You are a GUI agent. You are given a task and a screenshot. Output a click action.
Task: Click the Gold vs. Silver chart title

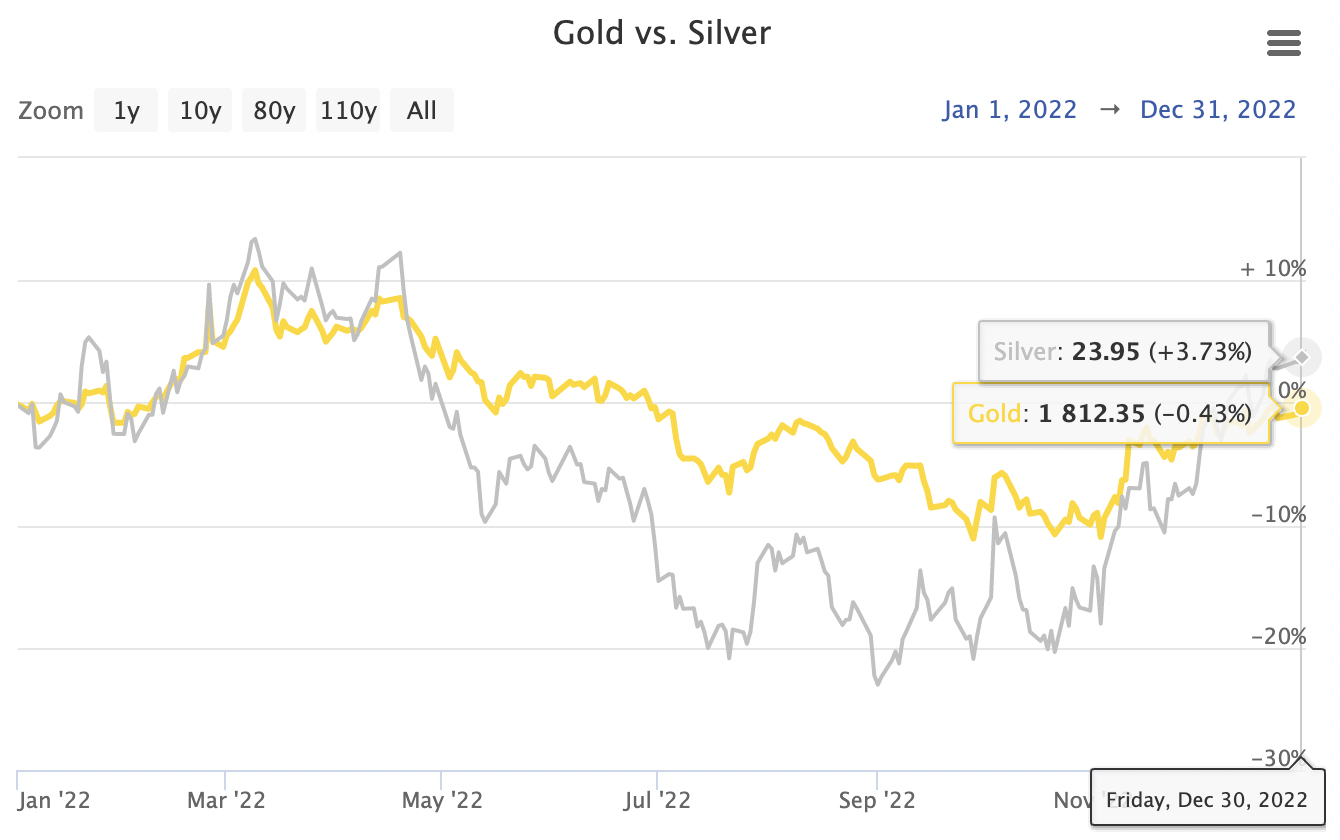[662, 33]
